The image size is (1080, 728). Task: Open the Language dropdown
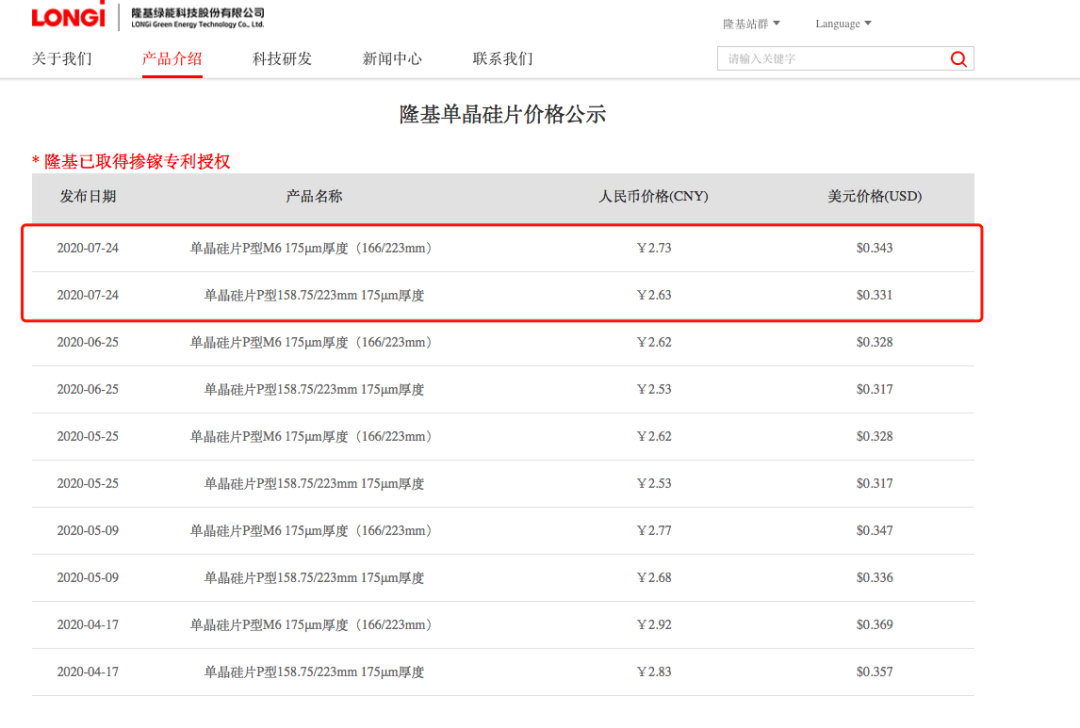[x=843, y=23]
